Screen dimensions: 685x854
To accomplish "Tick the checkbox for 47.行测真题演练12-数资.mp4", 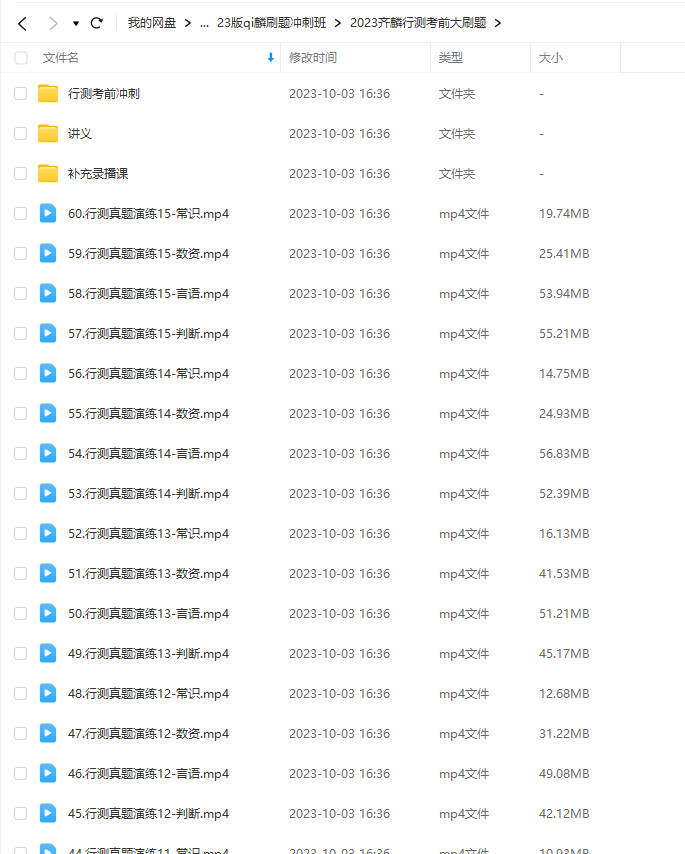I will (21, 734).
